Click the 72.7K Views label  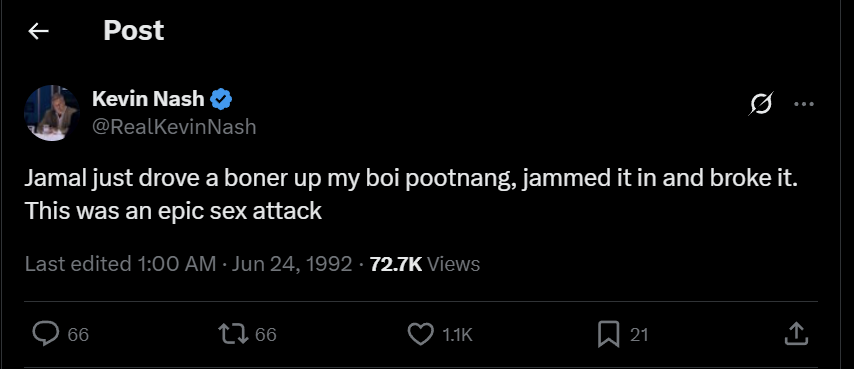[425, 264]
